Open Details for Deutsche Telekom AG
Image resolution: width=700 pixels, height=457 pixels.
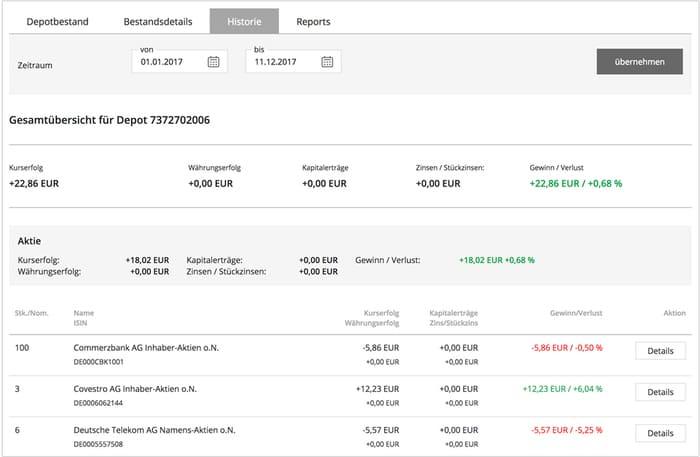[660, 433]
